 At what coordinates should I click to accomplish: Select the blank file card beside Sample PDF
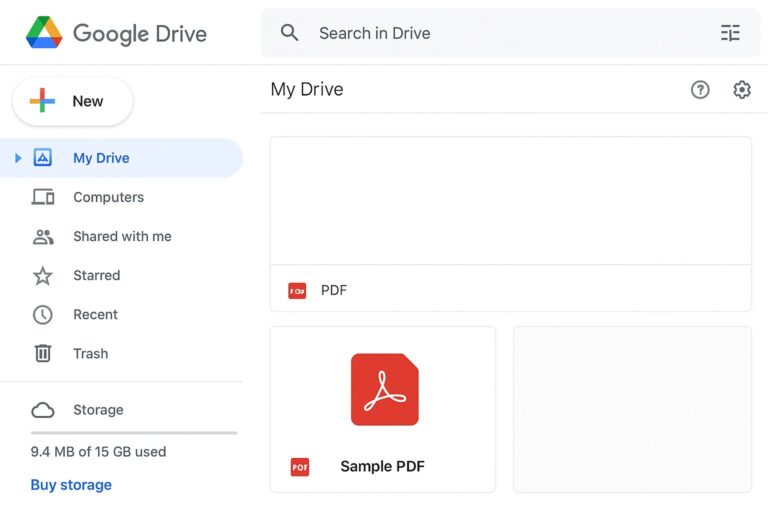pyautogui.click(x=632, y=409)
